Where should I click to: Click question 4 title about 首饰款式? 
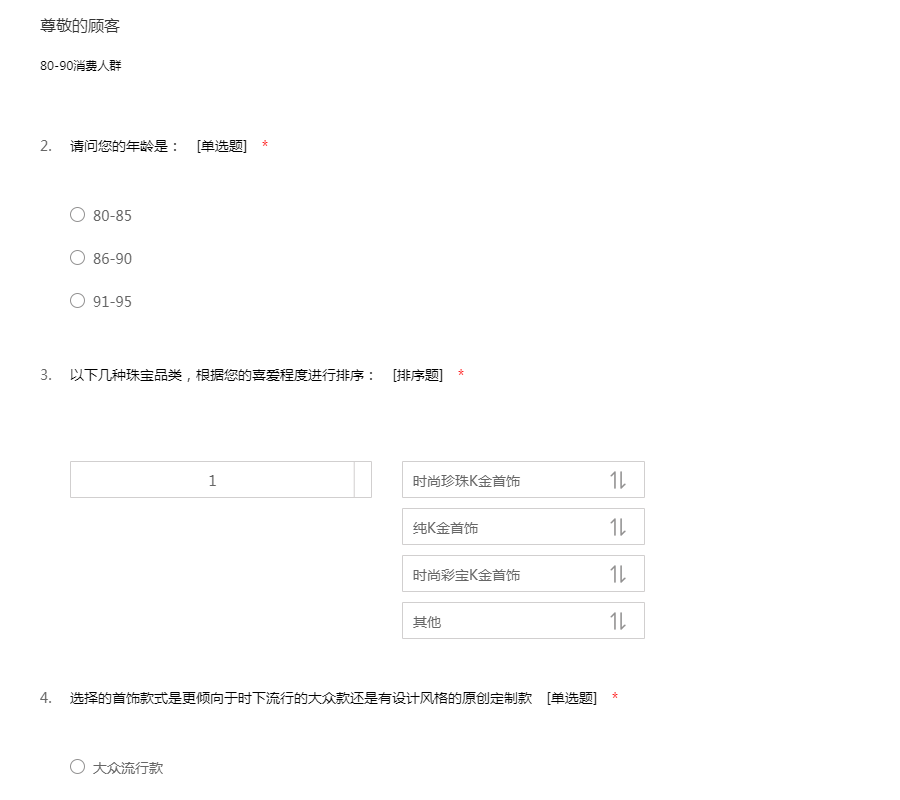point(300,698)
